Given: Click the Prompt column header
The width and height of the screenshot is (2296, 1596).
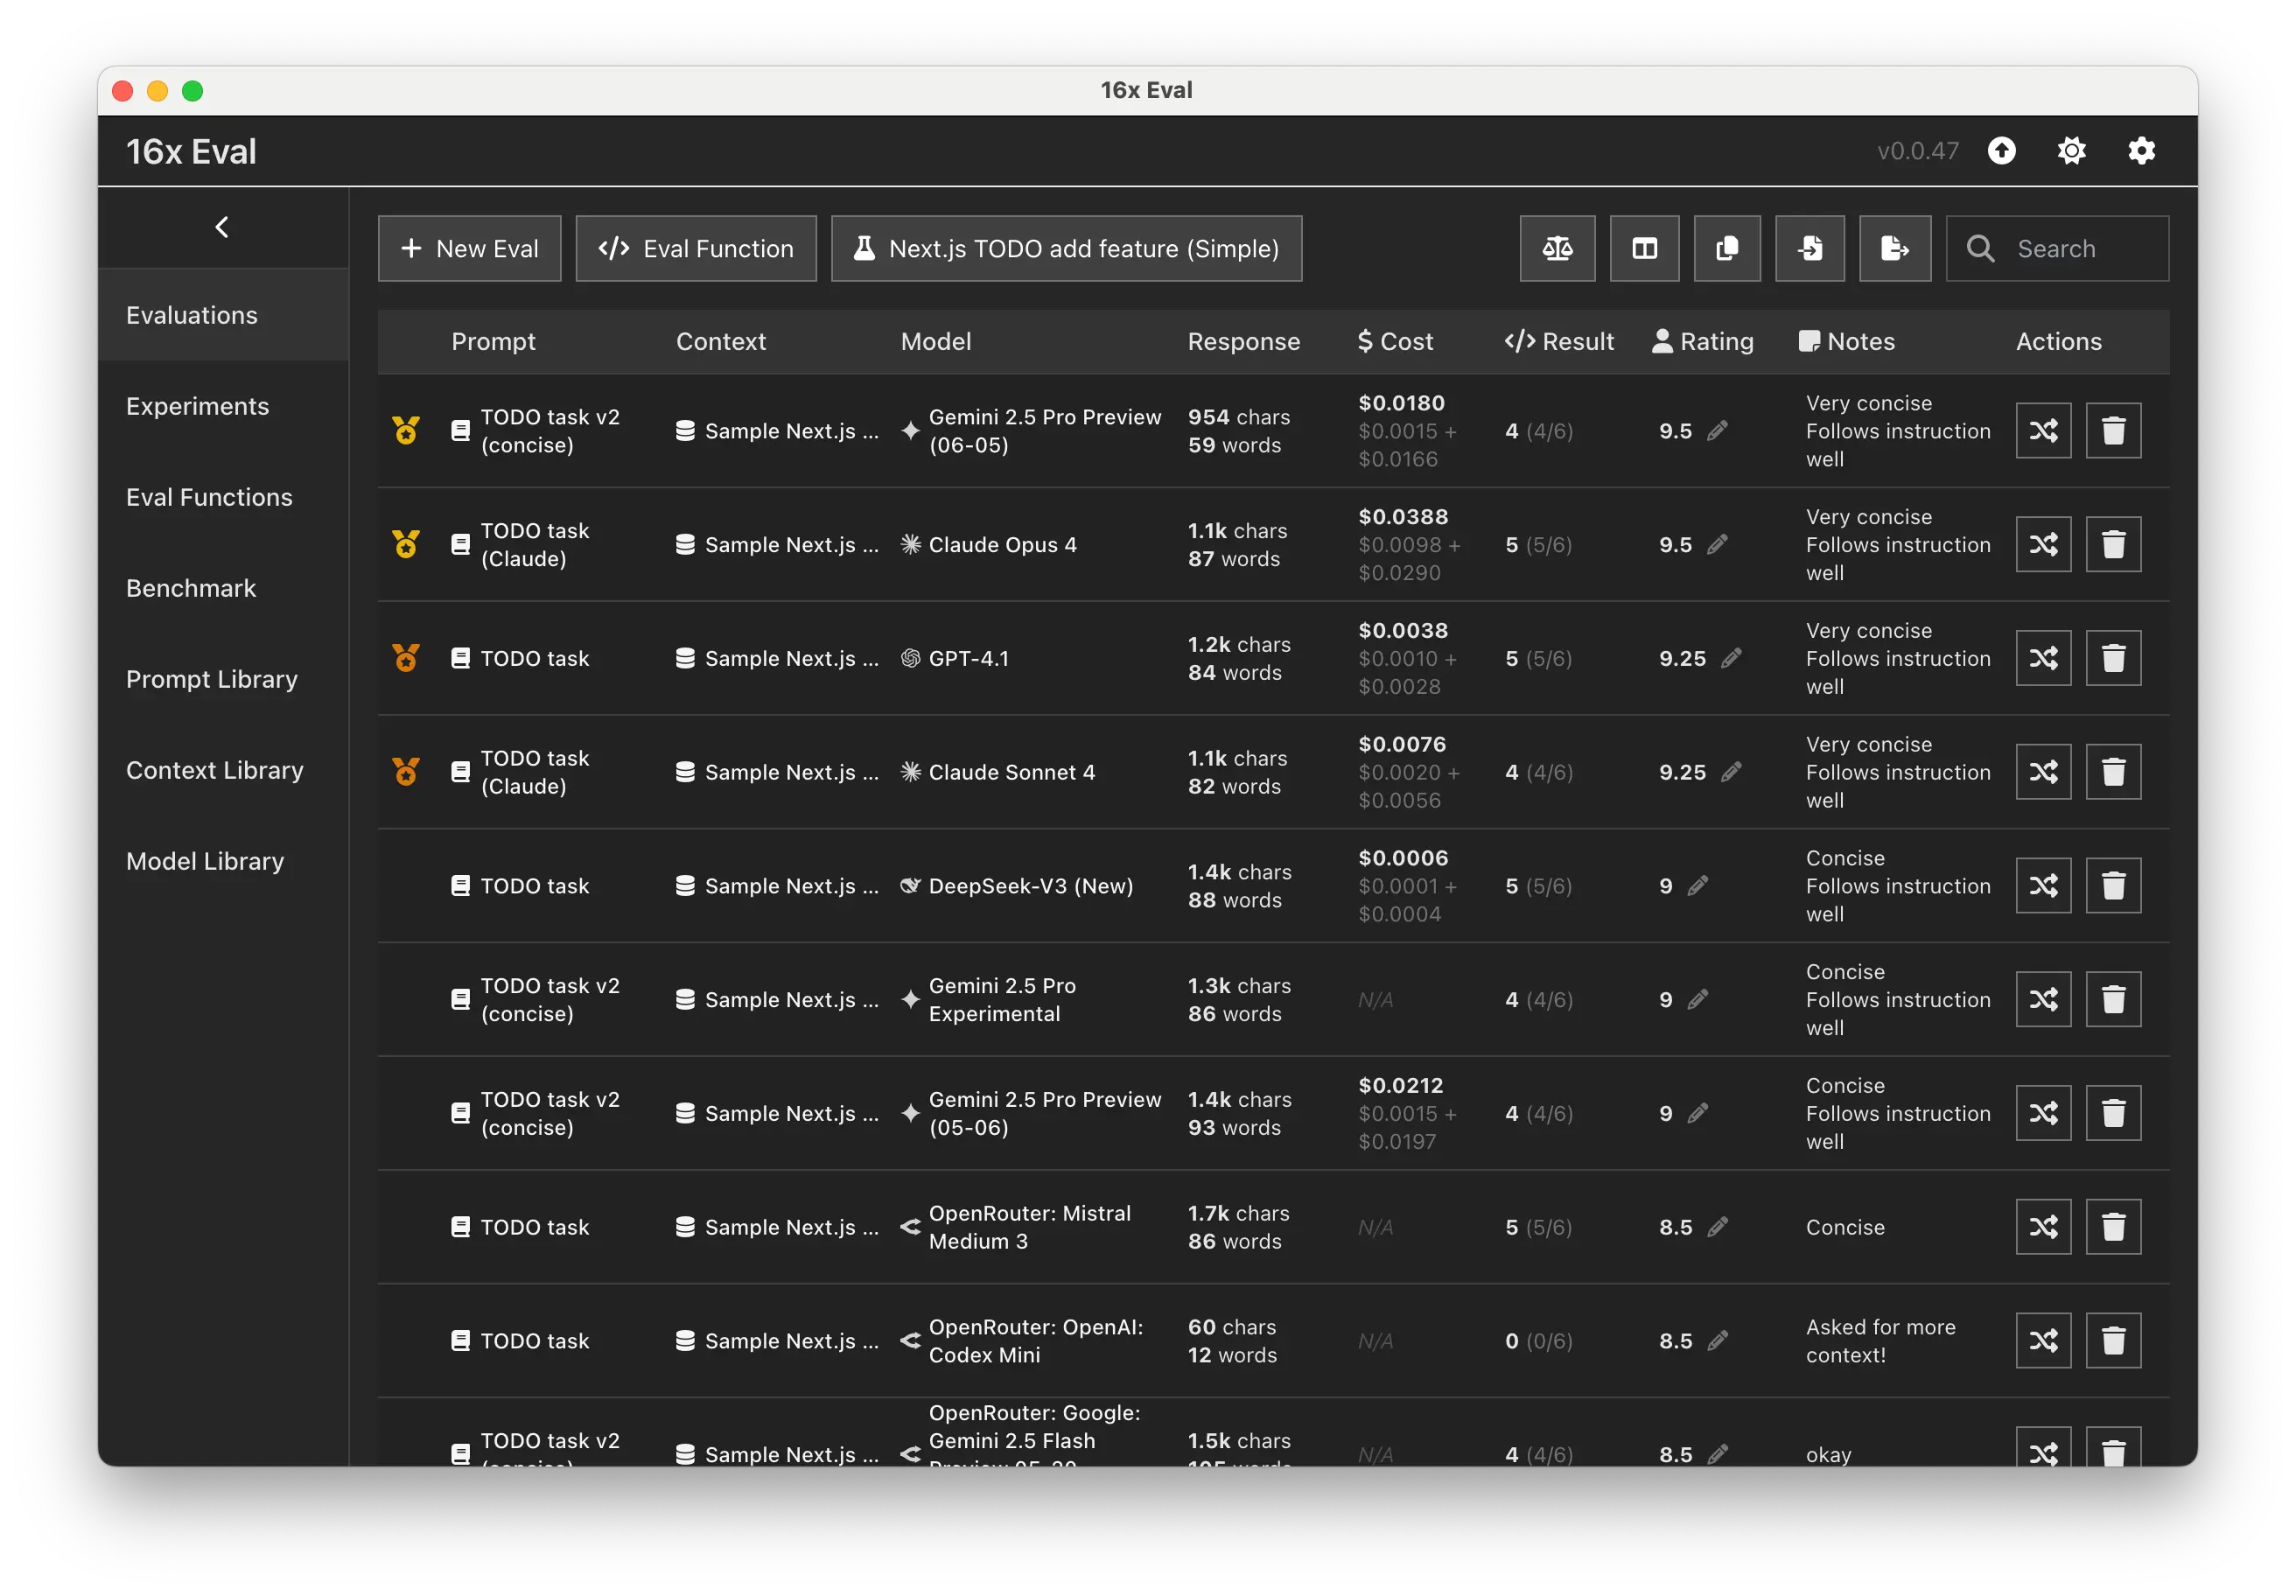Looking at the screenshot, I should [x=493, y=341].
